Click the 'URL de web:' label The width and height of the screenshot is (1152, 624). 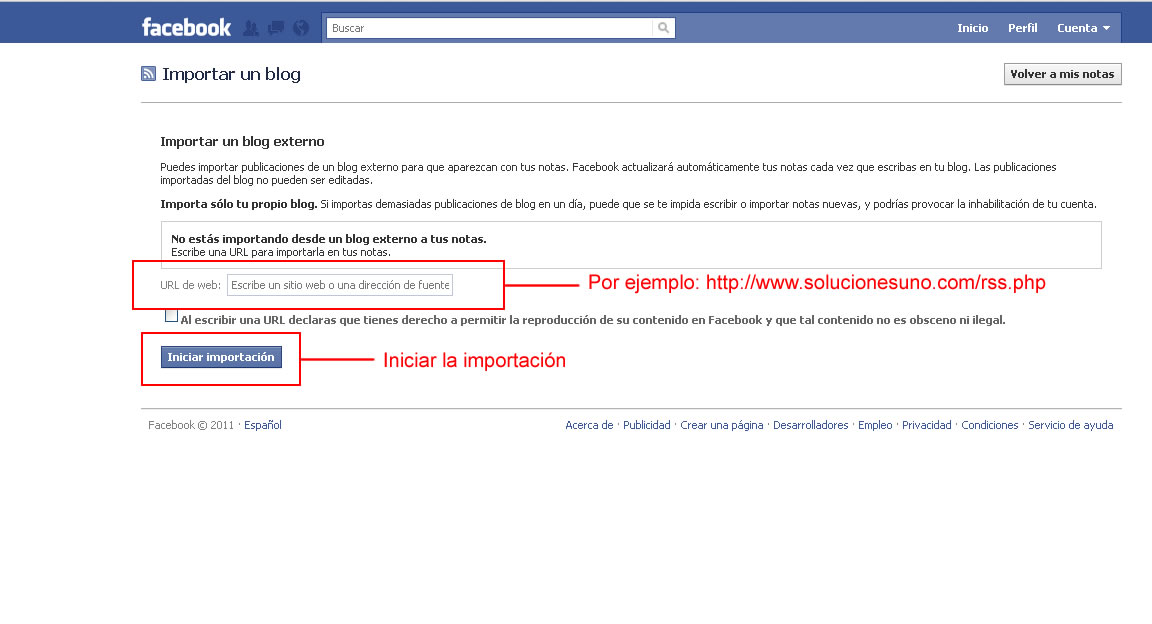[x=190, y=285]
